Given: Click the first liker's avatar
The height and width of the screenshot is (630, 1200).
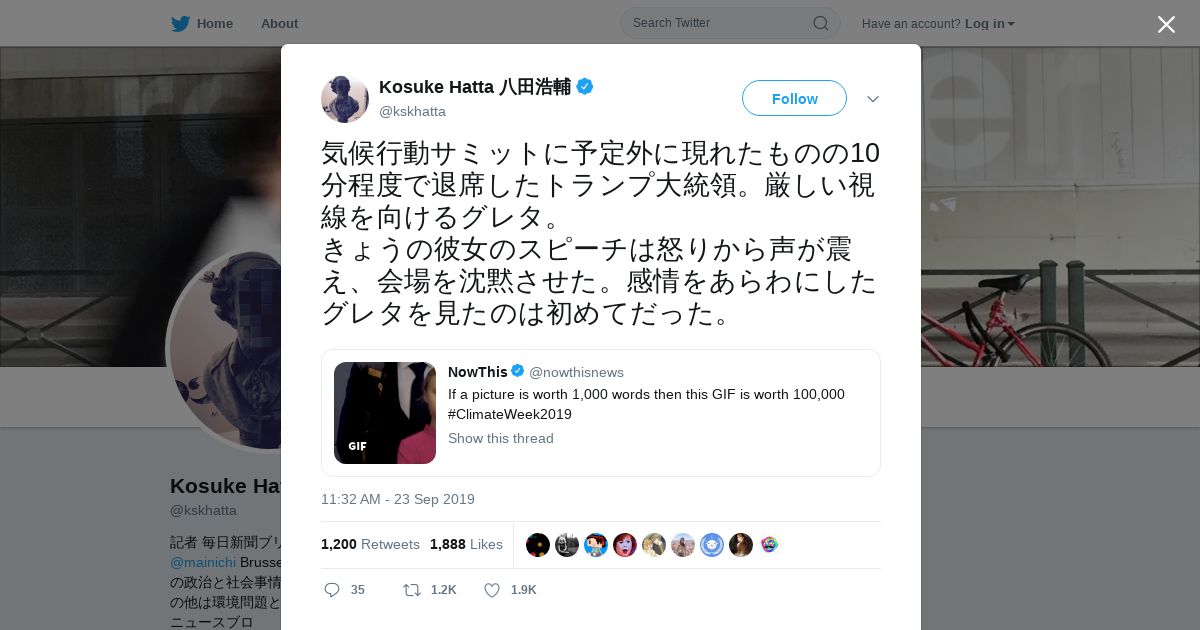Looking at the screenshot, I should pyautogui.click(x=537, y=545).
